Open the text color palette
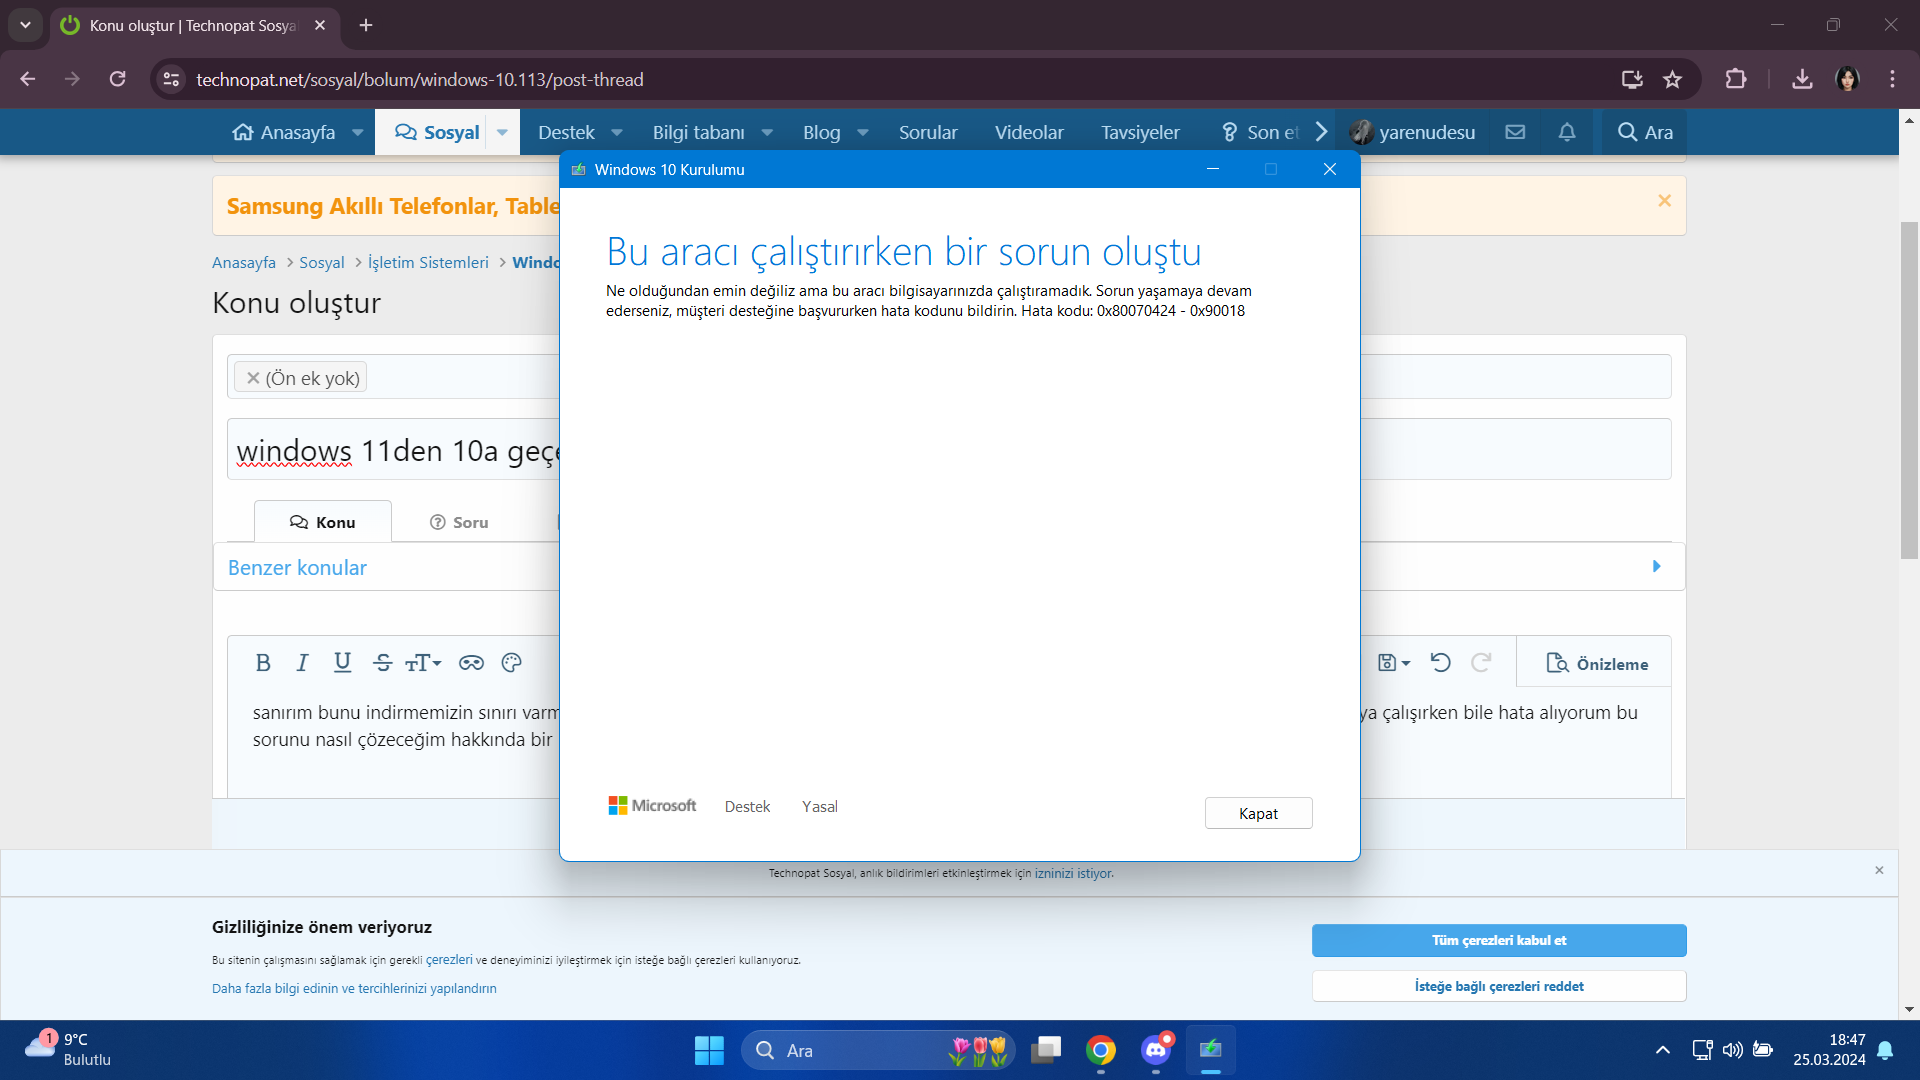Screen dimensions: 1920x1080 tap(511, 663)
